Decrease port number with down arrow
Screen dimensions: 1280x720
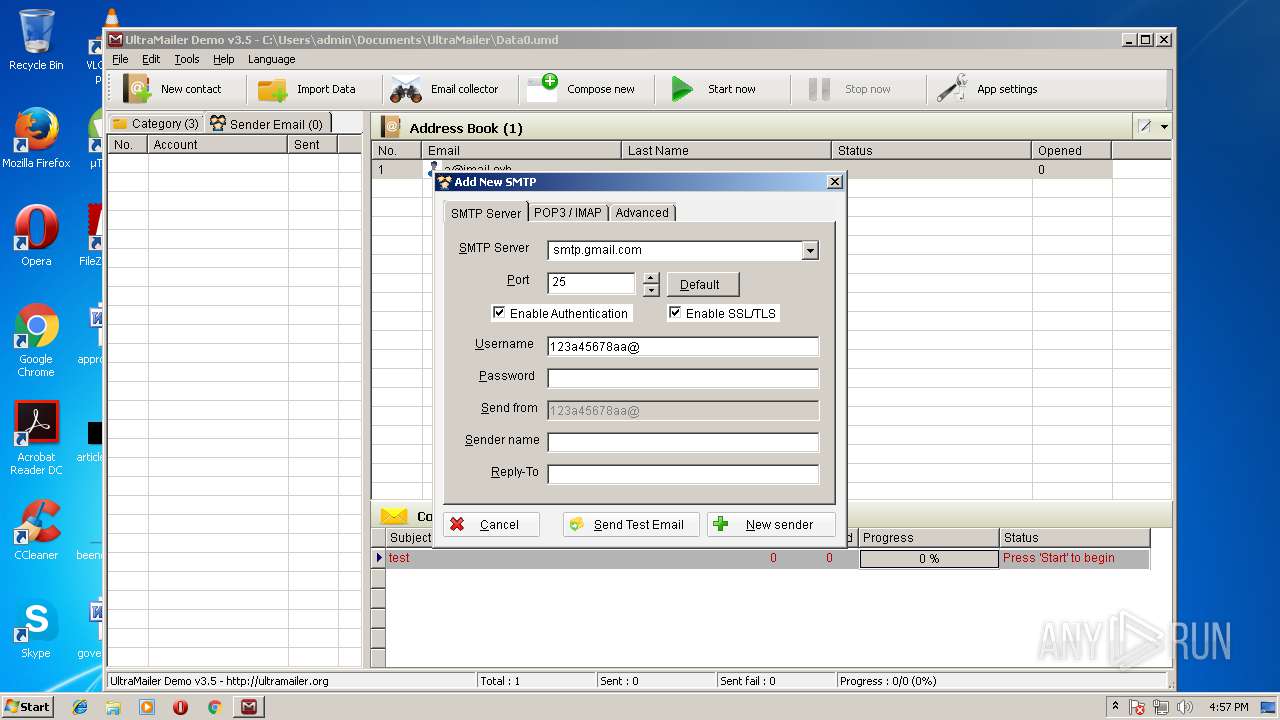pyautogui.click(x=651, y=290)
